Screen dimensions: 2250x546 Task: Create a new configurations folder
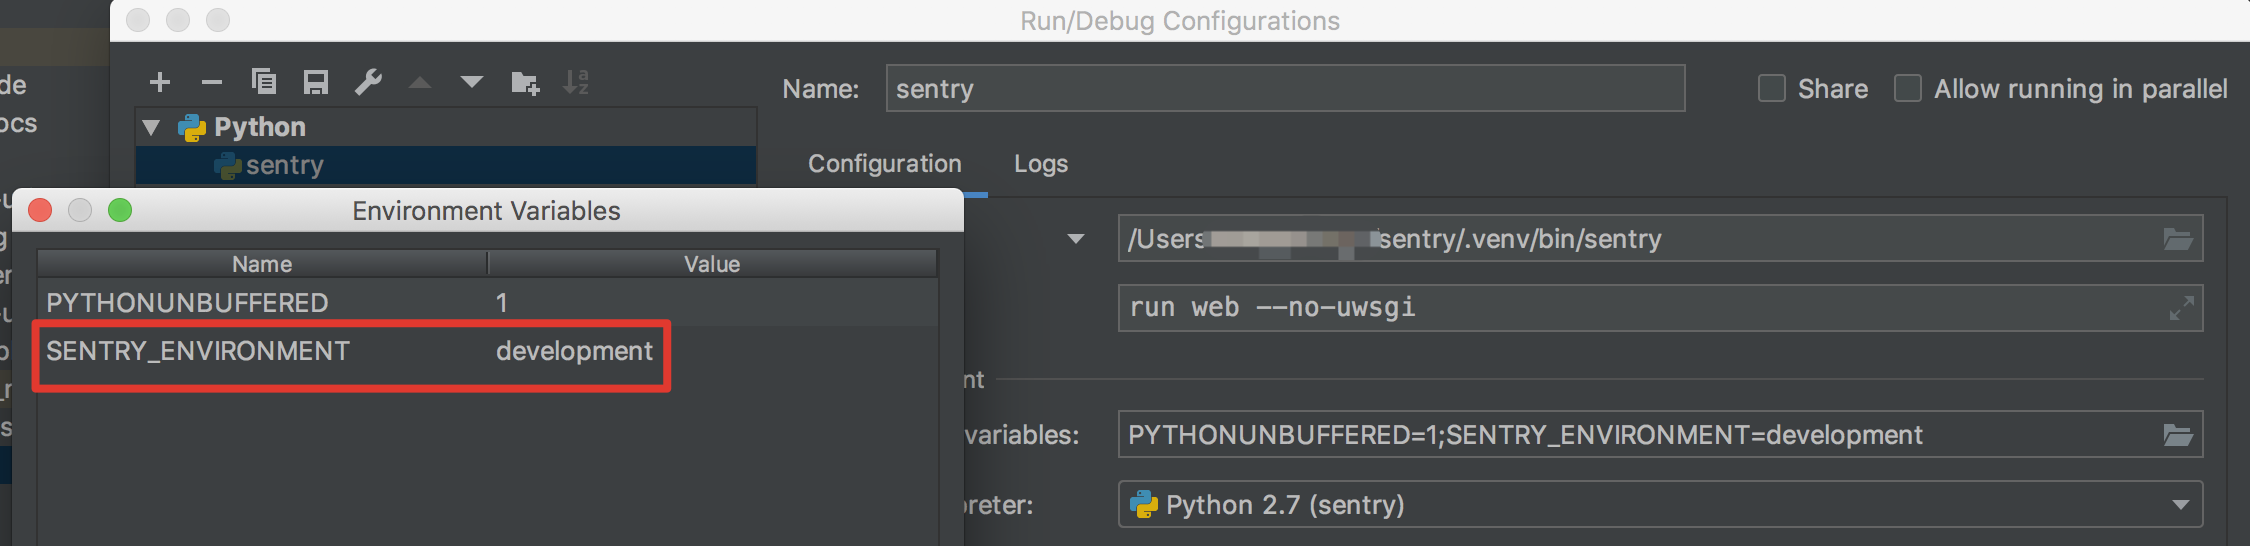(525, 82)
